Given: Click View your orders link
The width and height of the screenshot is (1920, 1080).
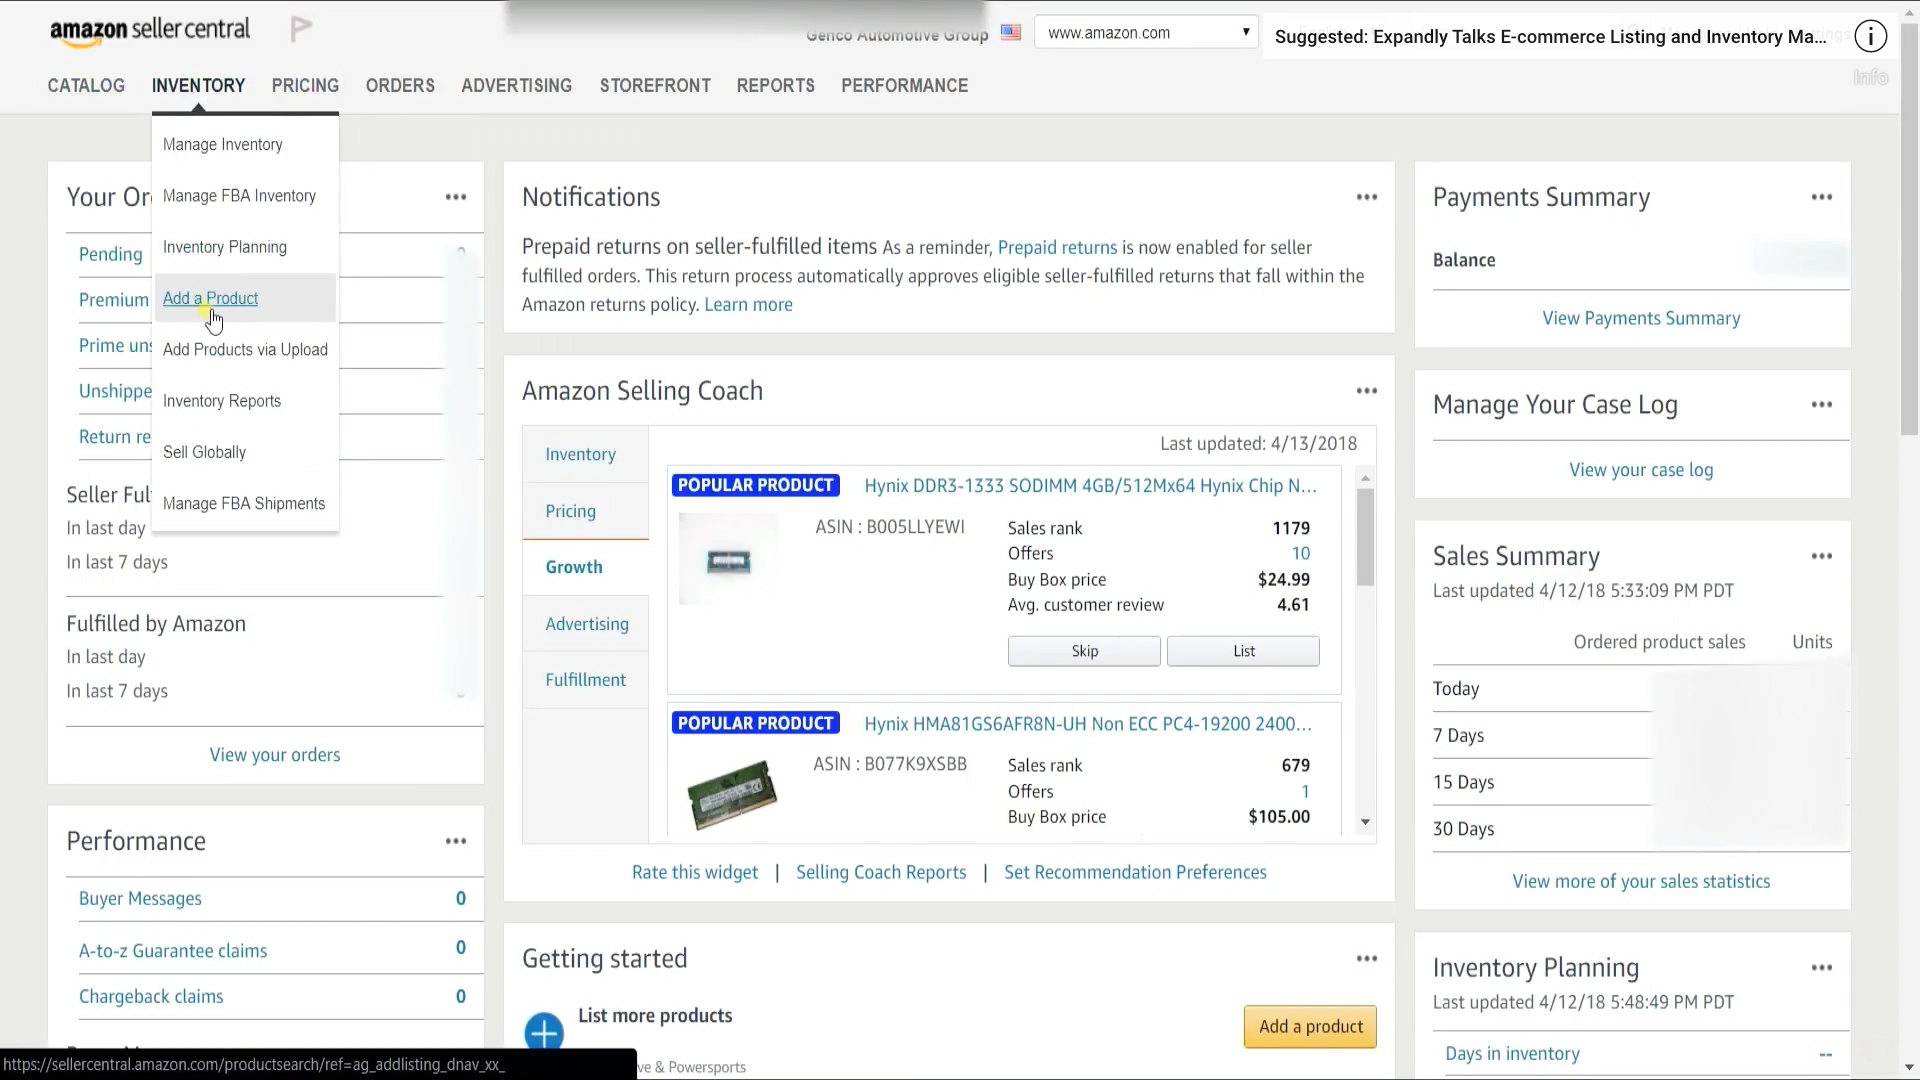Looking at the screenshot, I should pyautogui.click(x=275, y=755).
